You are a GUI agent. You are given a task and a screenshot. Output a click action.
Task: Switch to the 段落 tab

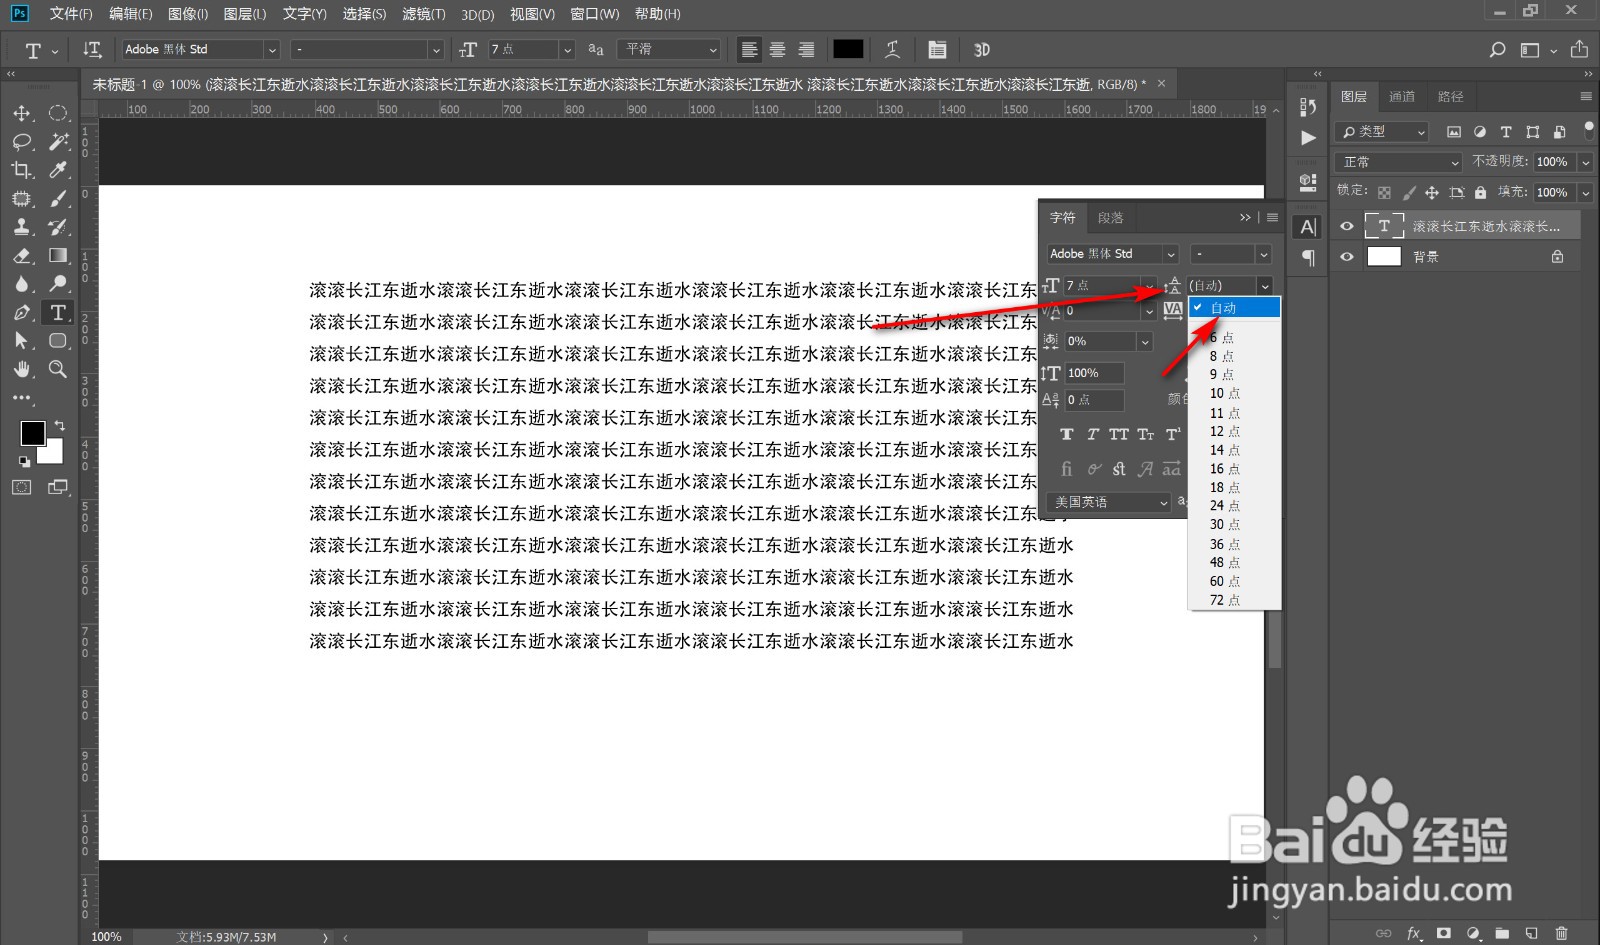coord(1111,218)
